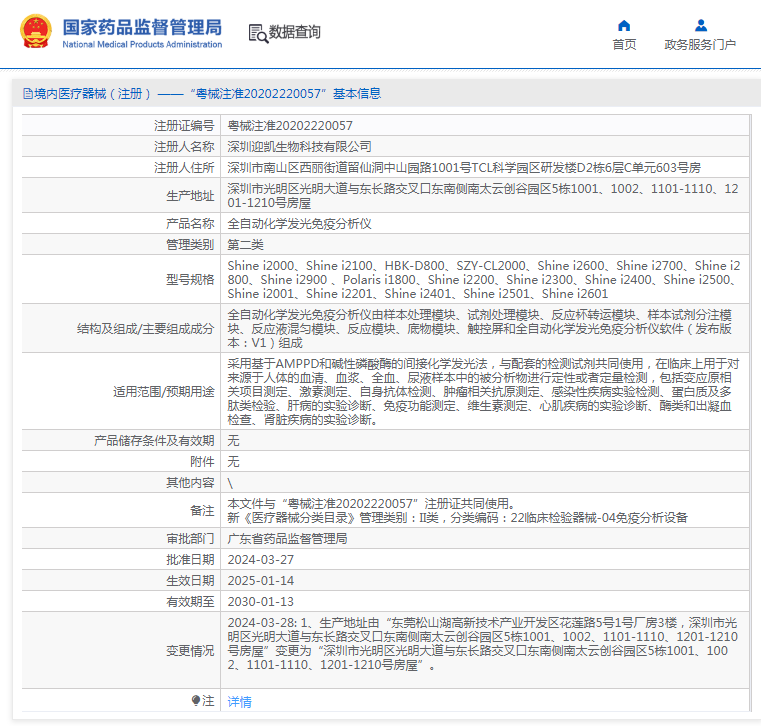Click the 审批部门 row label
The image size is (761, 726).
(190, 539)
